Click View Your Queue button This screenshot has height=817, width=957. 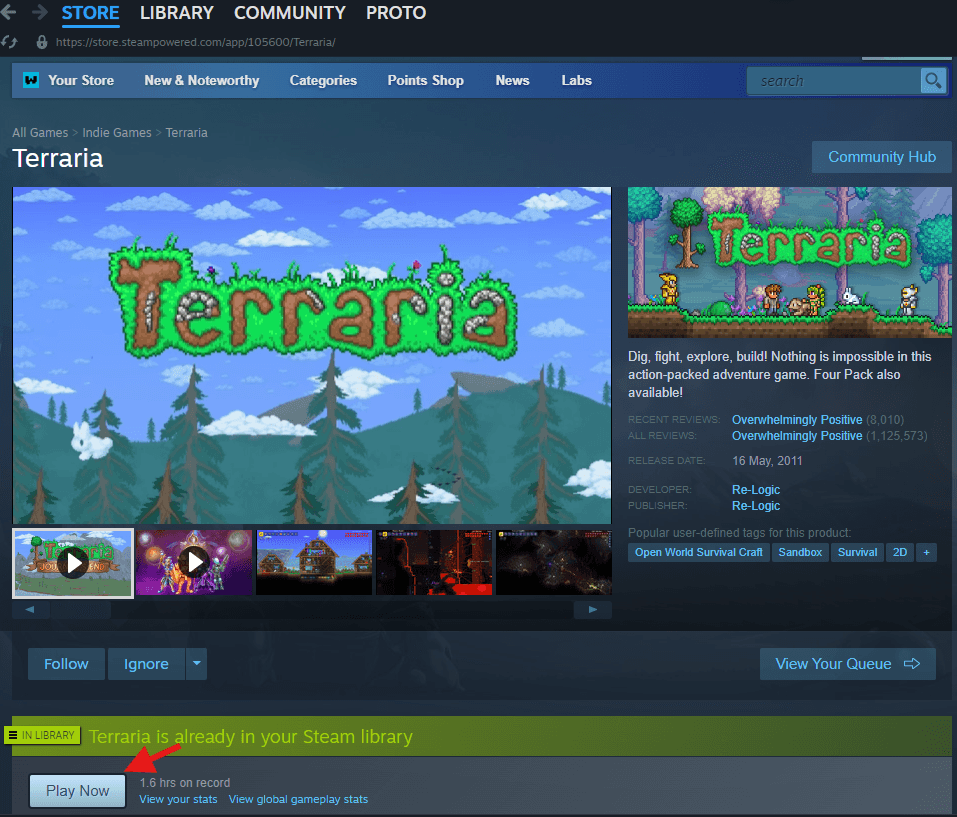point(847,663)
